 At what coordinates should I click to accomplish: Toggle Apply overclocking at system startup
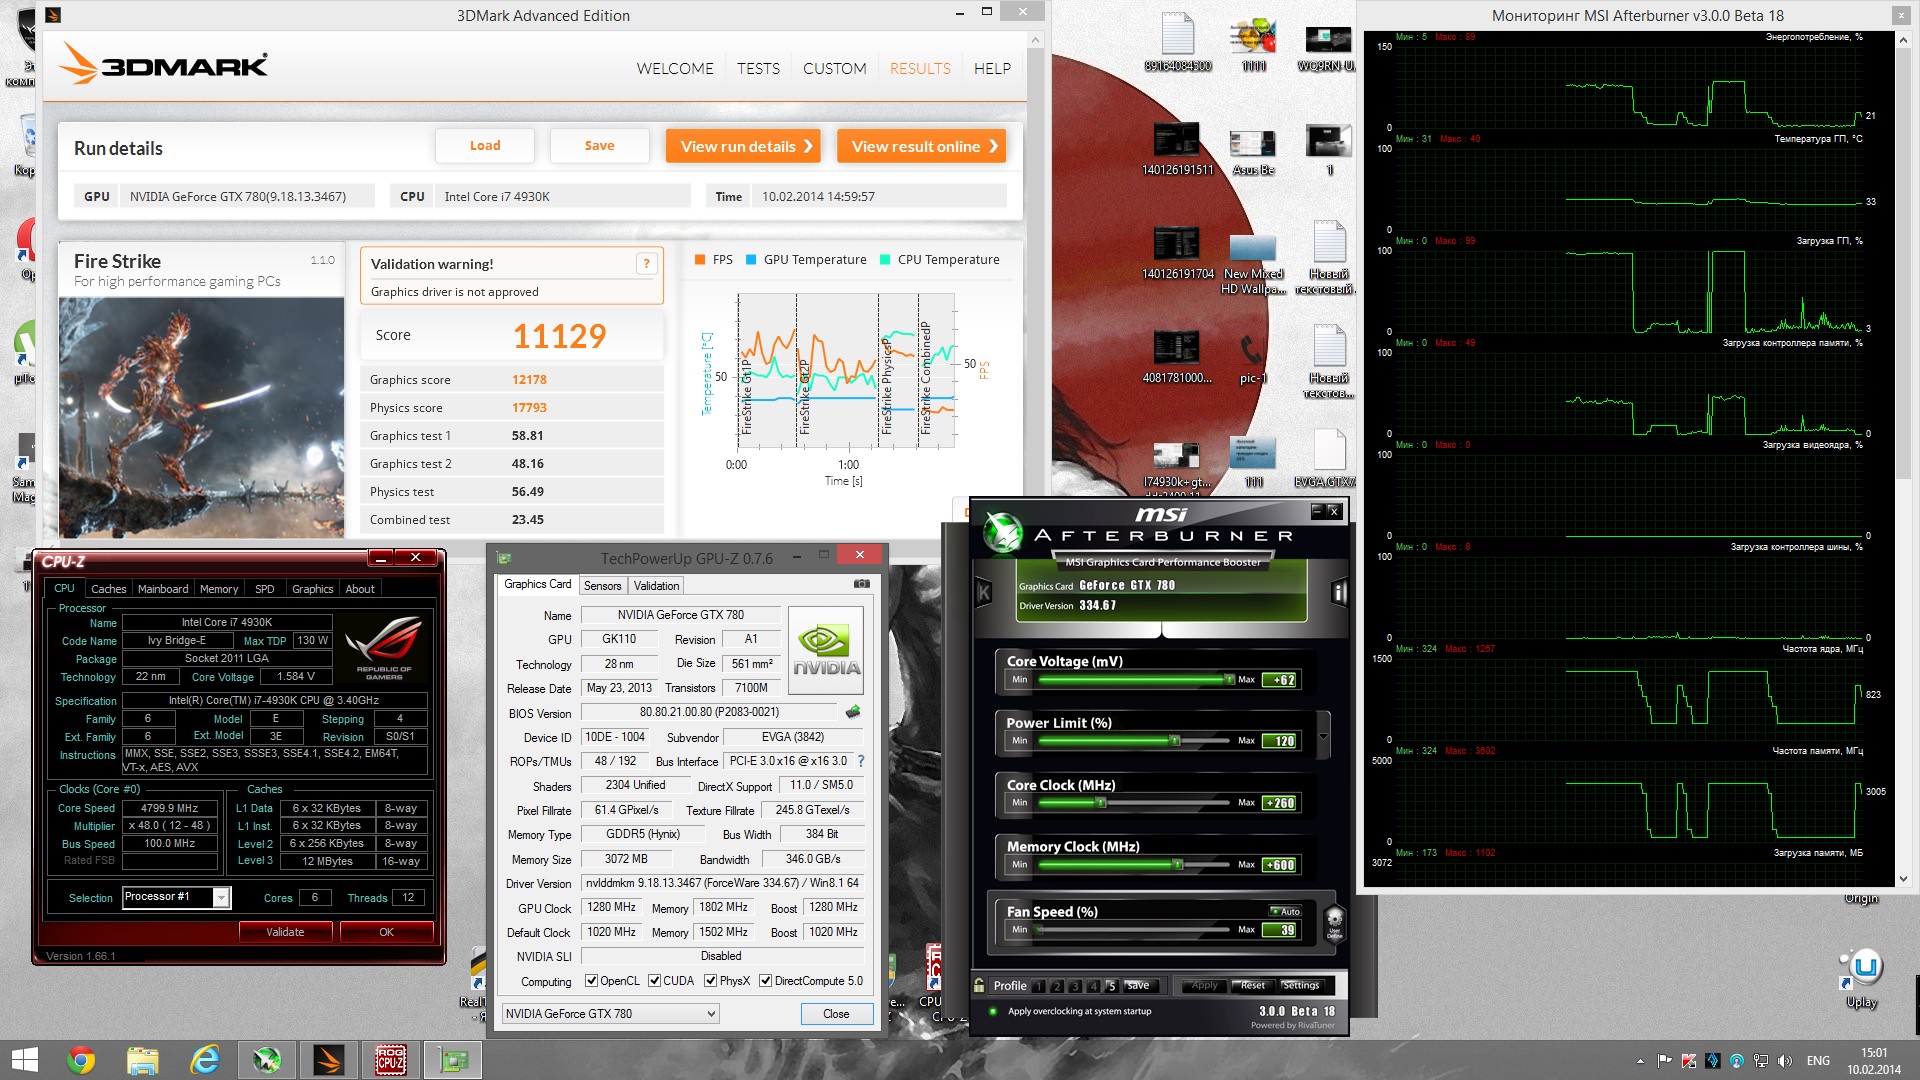pos(993,1011)
